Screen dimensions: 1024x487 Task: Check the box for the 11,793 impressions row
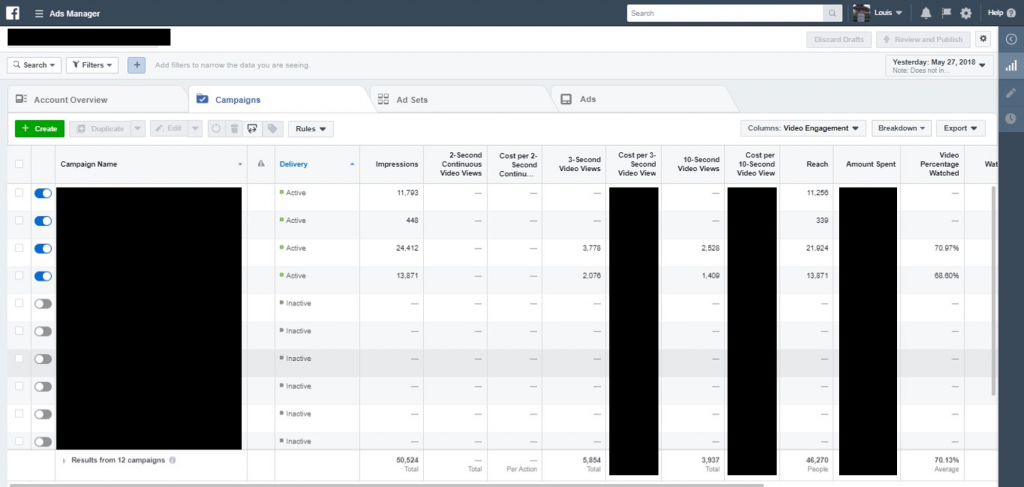tap(19, 193)
